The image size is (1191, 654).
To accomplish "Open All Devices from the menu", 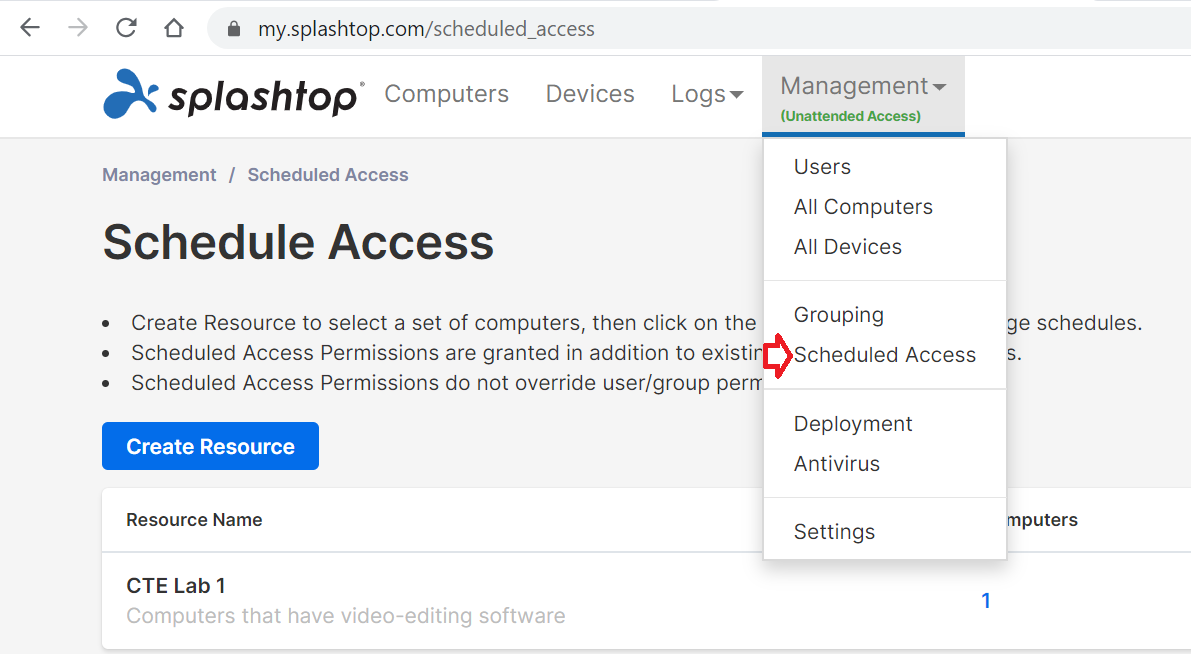I will tap(847, 247).
